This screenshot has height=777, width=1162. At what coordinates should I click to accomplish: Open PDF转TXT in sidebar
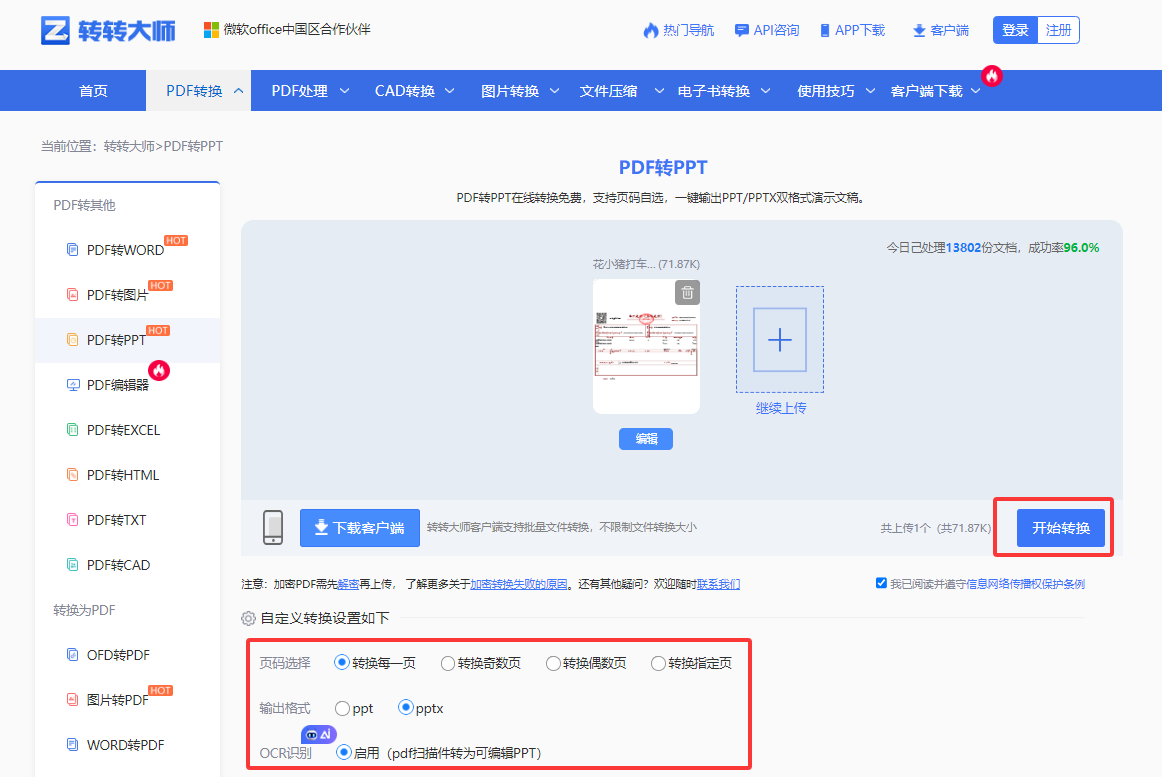point(116,520)
